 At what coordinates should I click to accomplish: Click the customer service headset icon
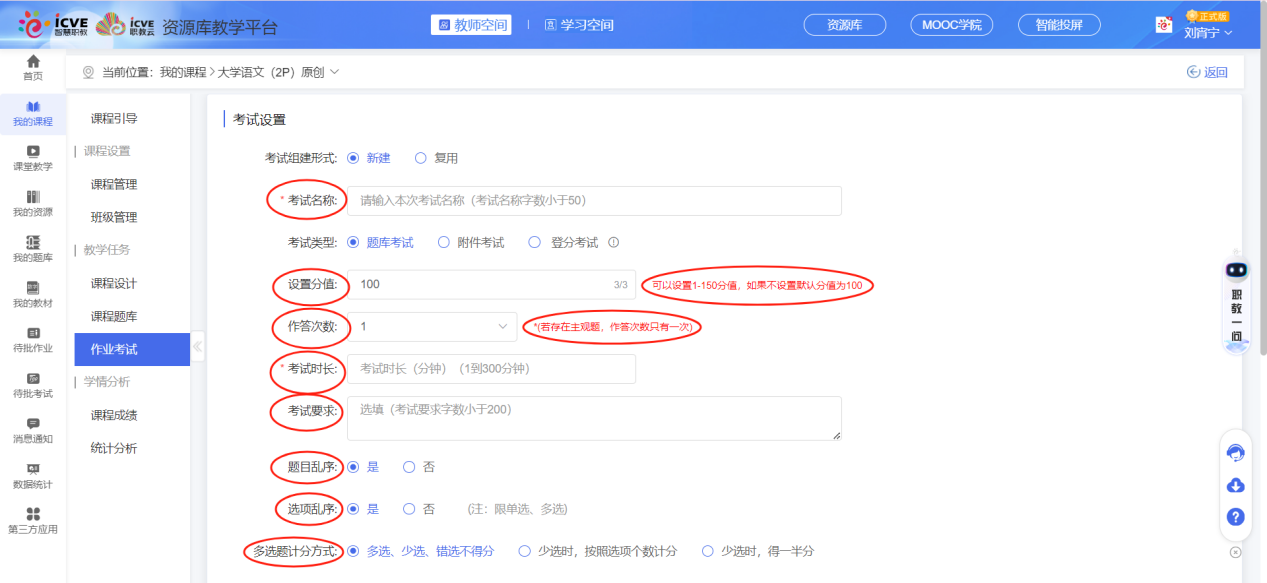tap(1236, 452)
